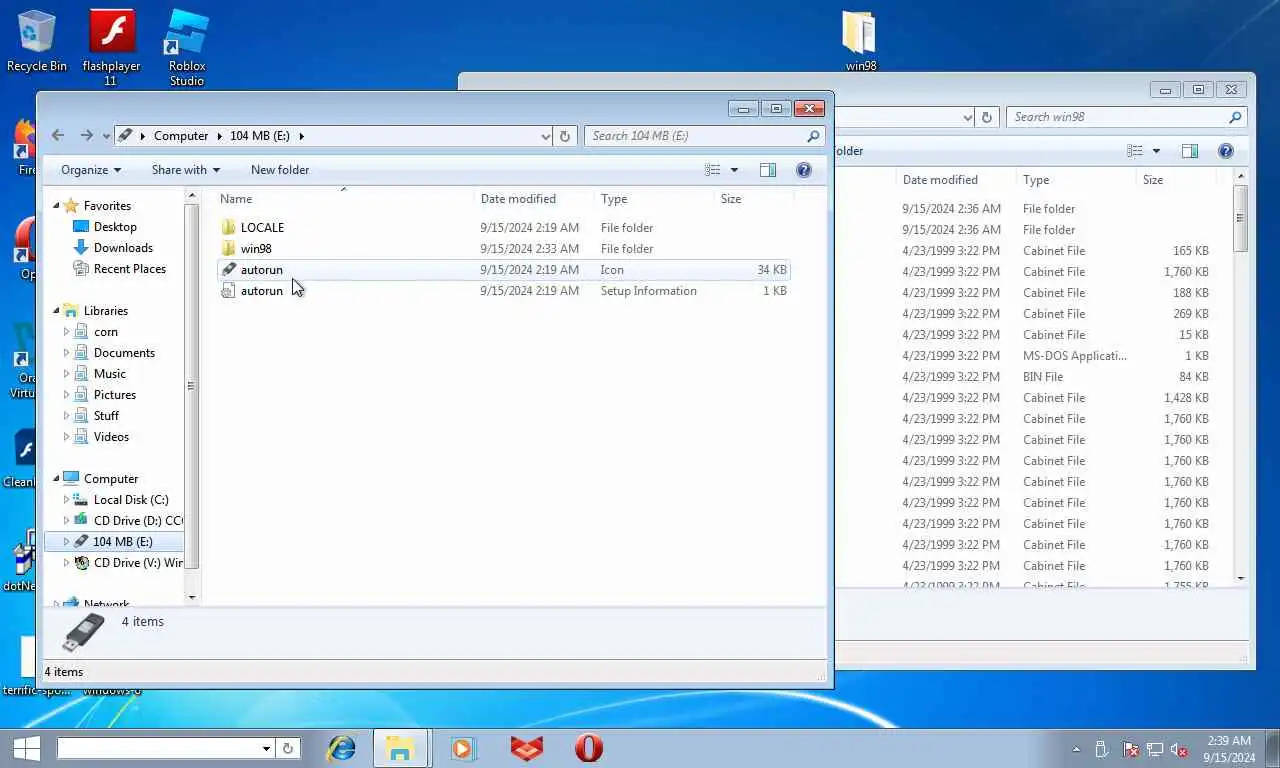Select the autorun Icon file
Image resolution: width=1280 pixels, height=768 pixels.
504,270
